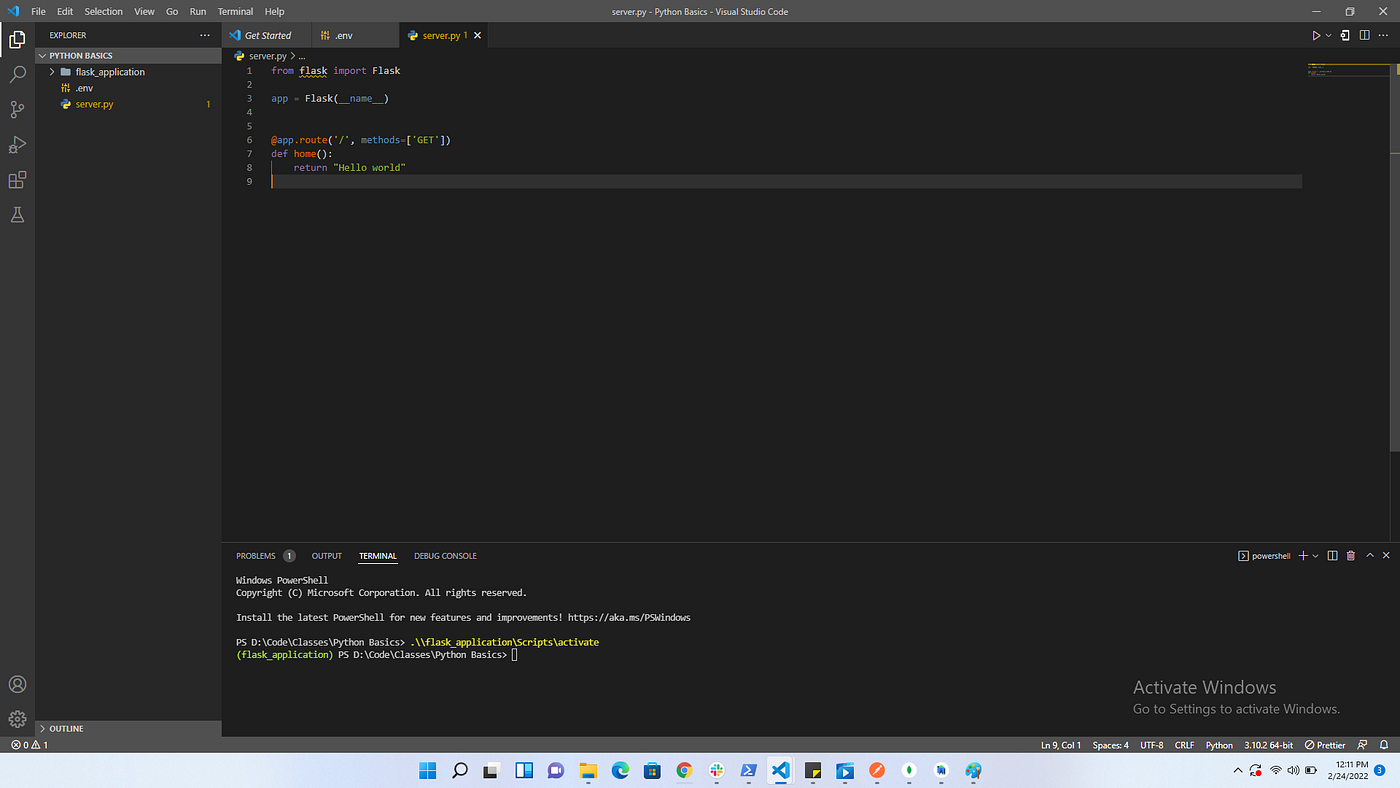Open the new terminal launch profile dropdown
1400x788 pixels.
pyautogui.click(x=1315, y=556)
